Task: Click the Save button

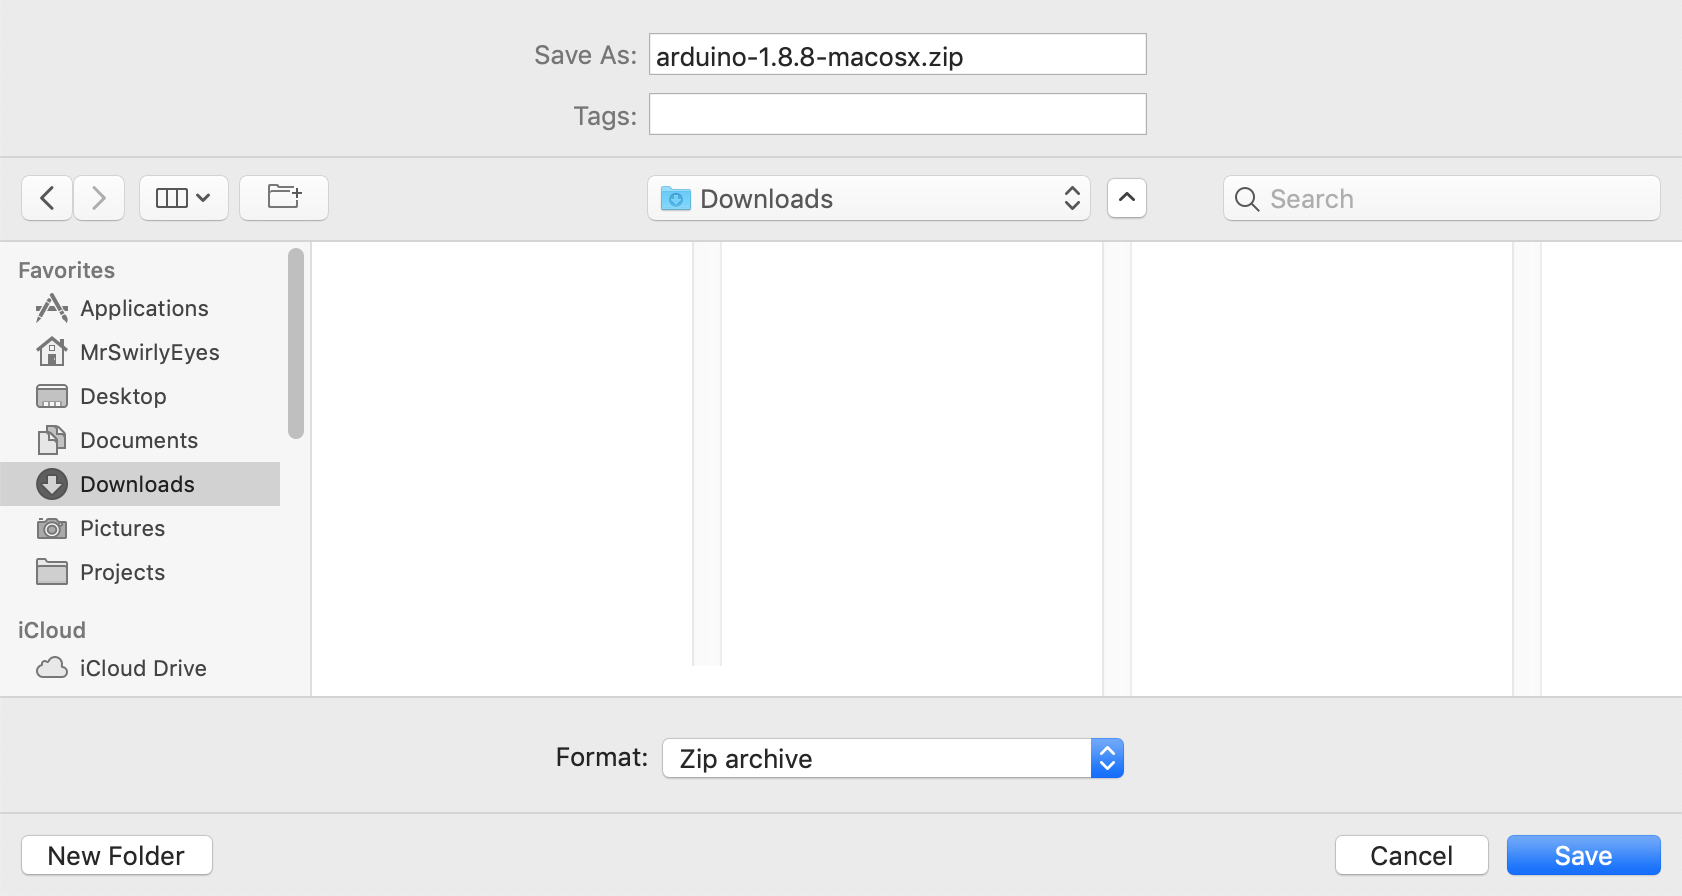Action: (1583, 855)
